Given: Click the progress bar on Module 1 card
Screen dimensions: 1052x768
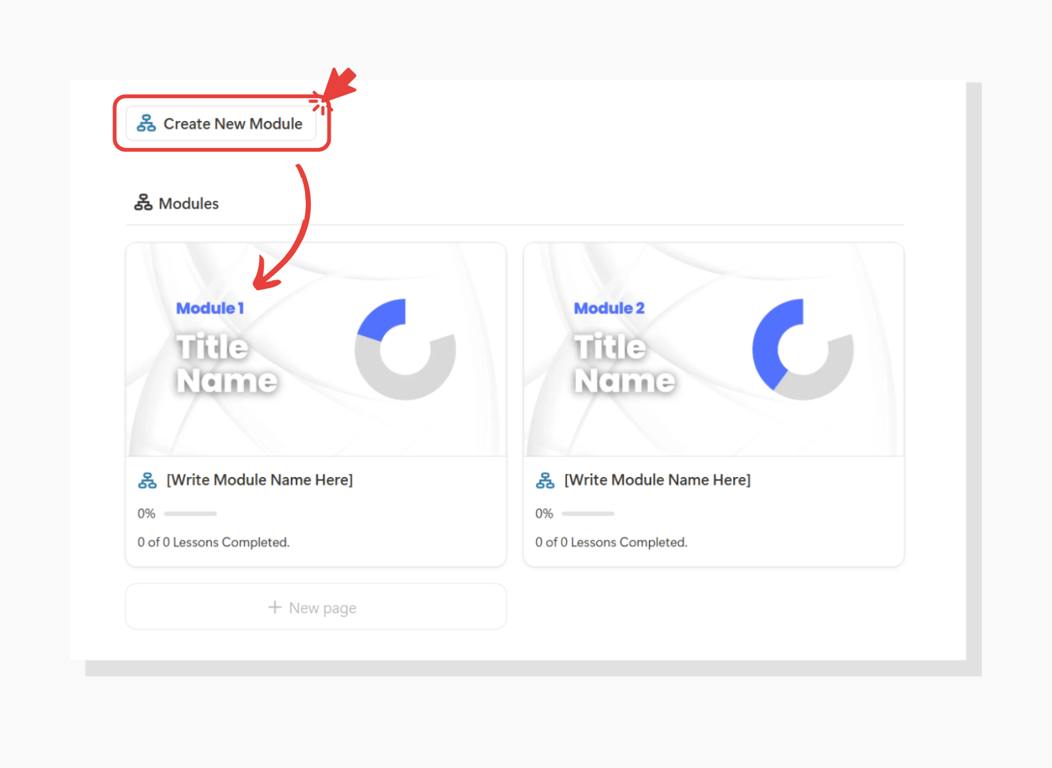Looking at the screenshot, I should pos(191,514).
